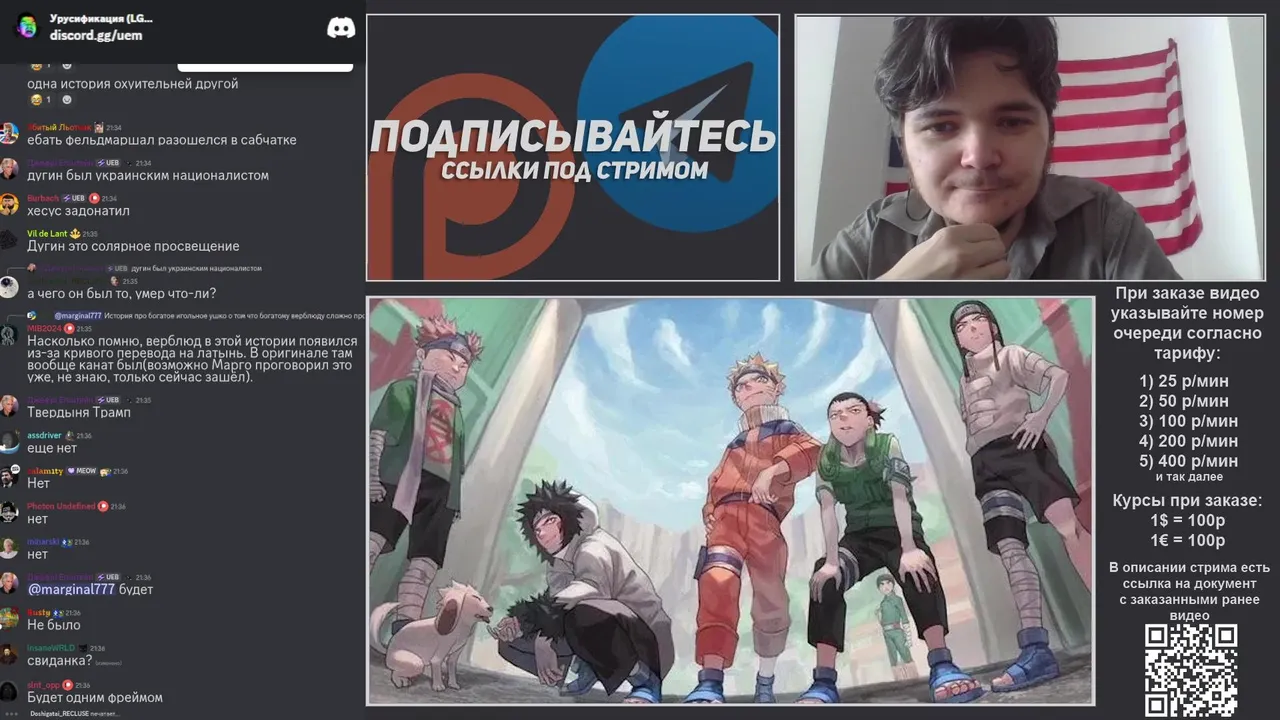The height and width of the screenshot is (720, 1280).
Task: Click the red badge next to Photon Undefined
Action: coord(103,506)
